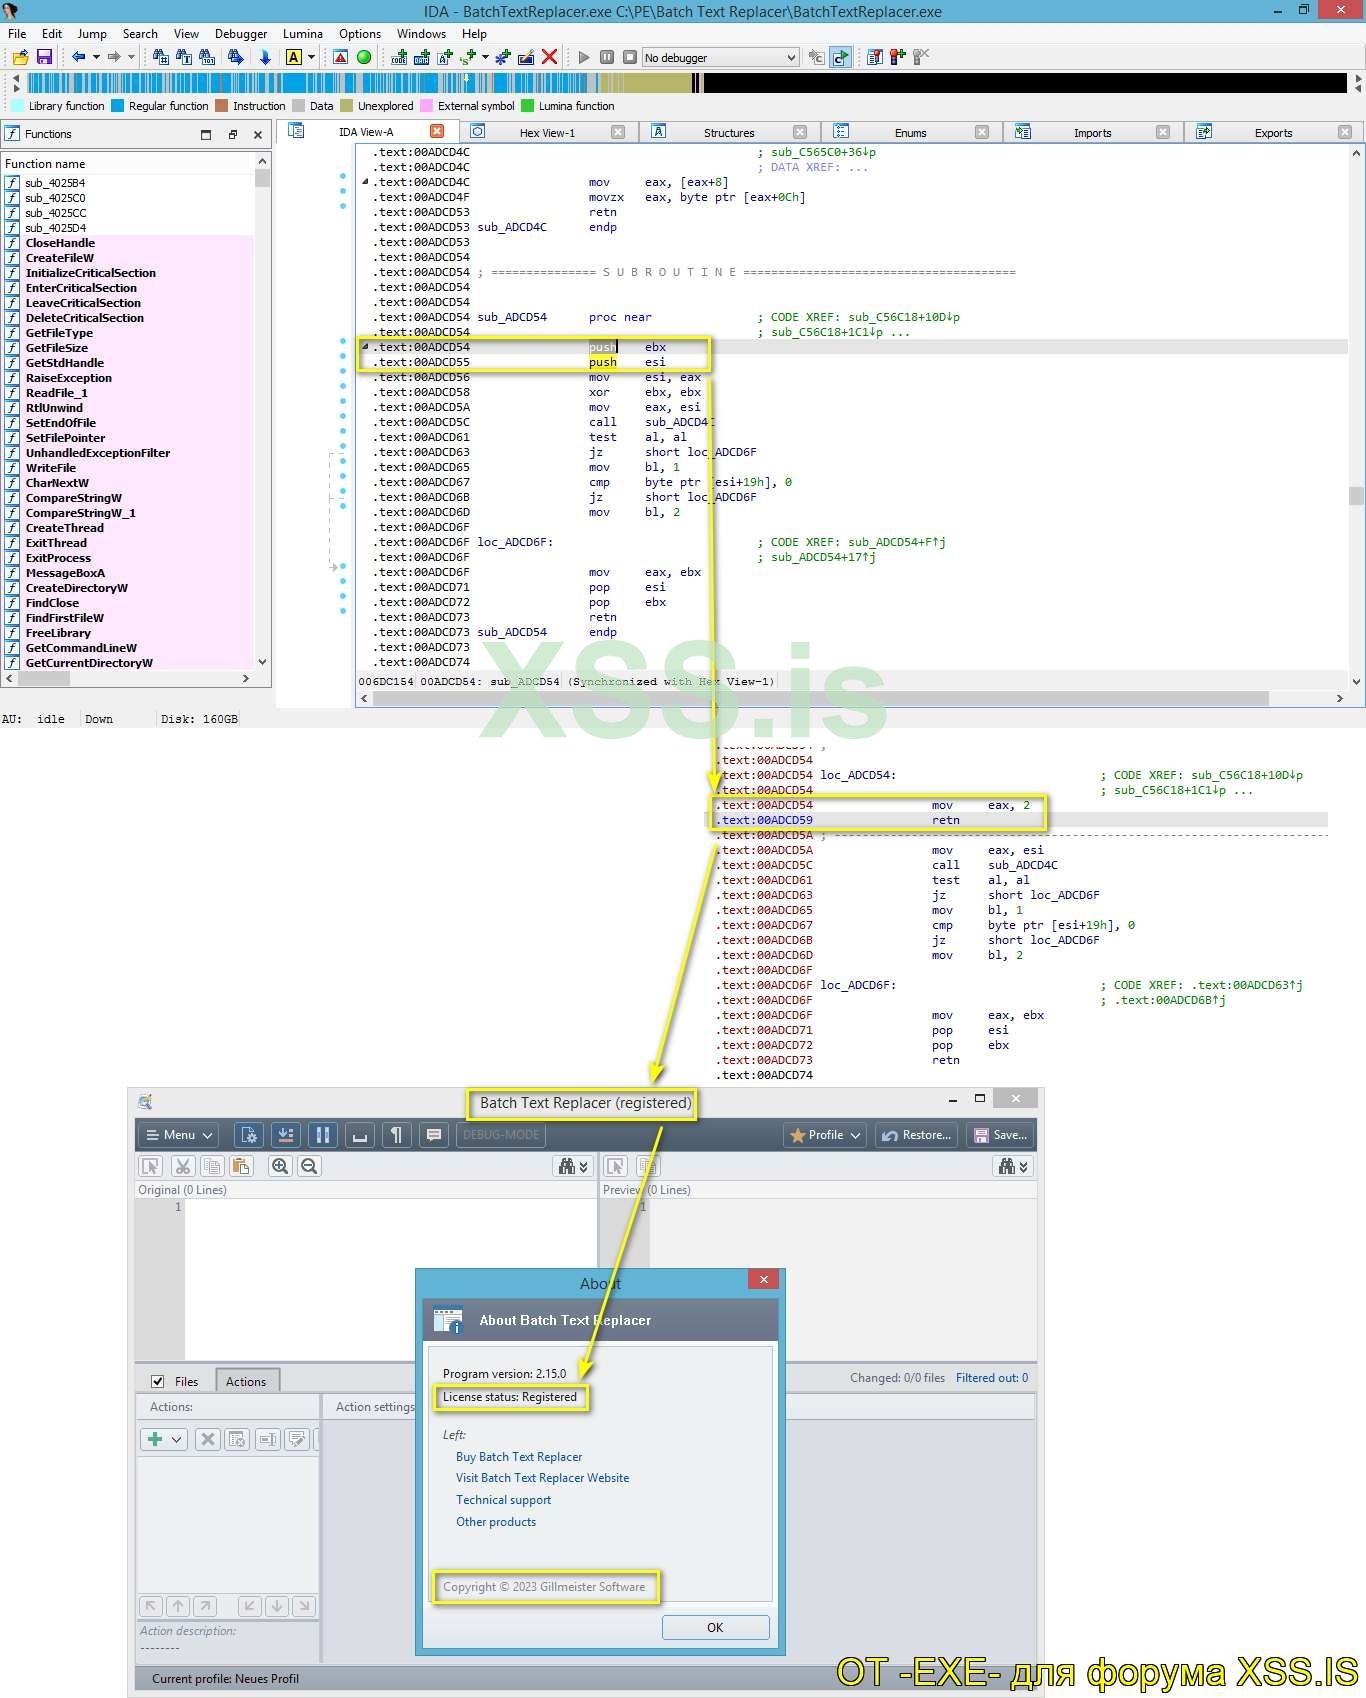Click the Save... button

(1000, 1135)
